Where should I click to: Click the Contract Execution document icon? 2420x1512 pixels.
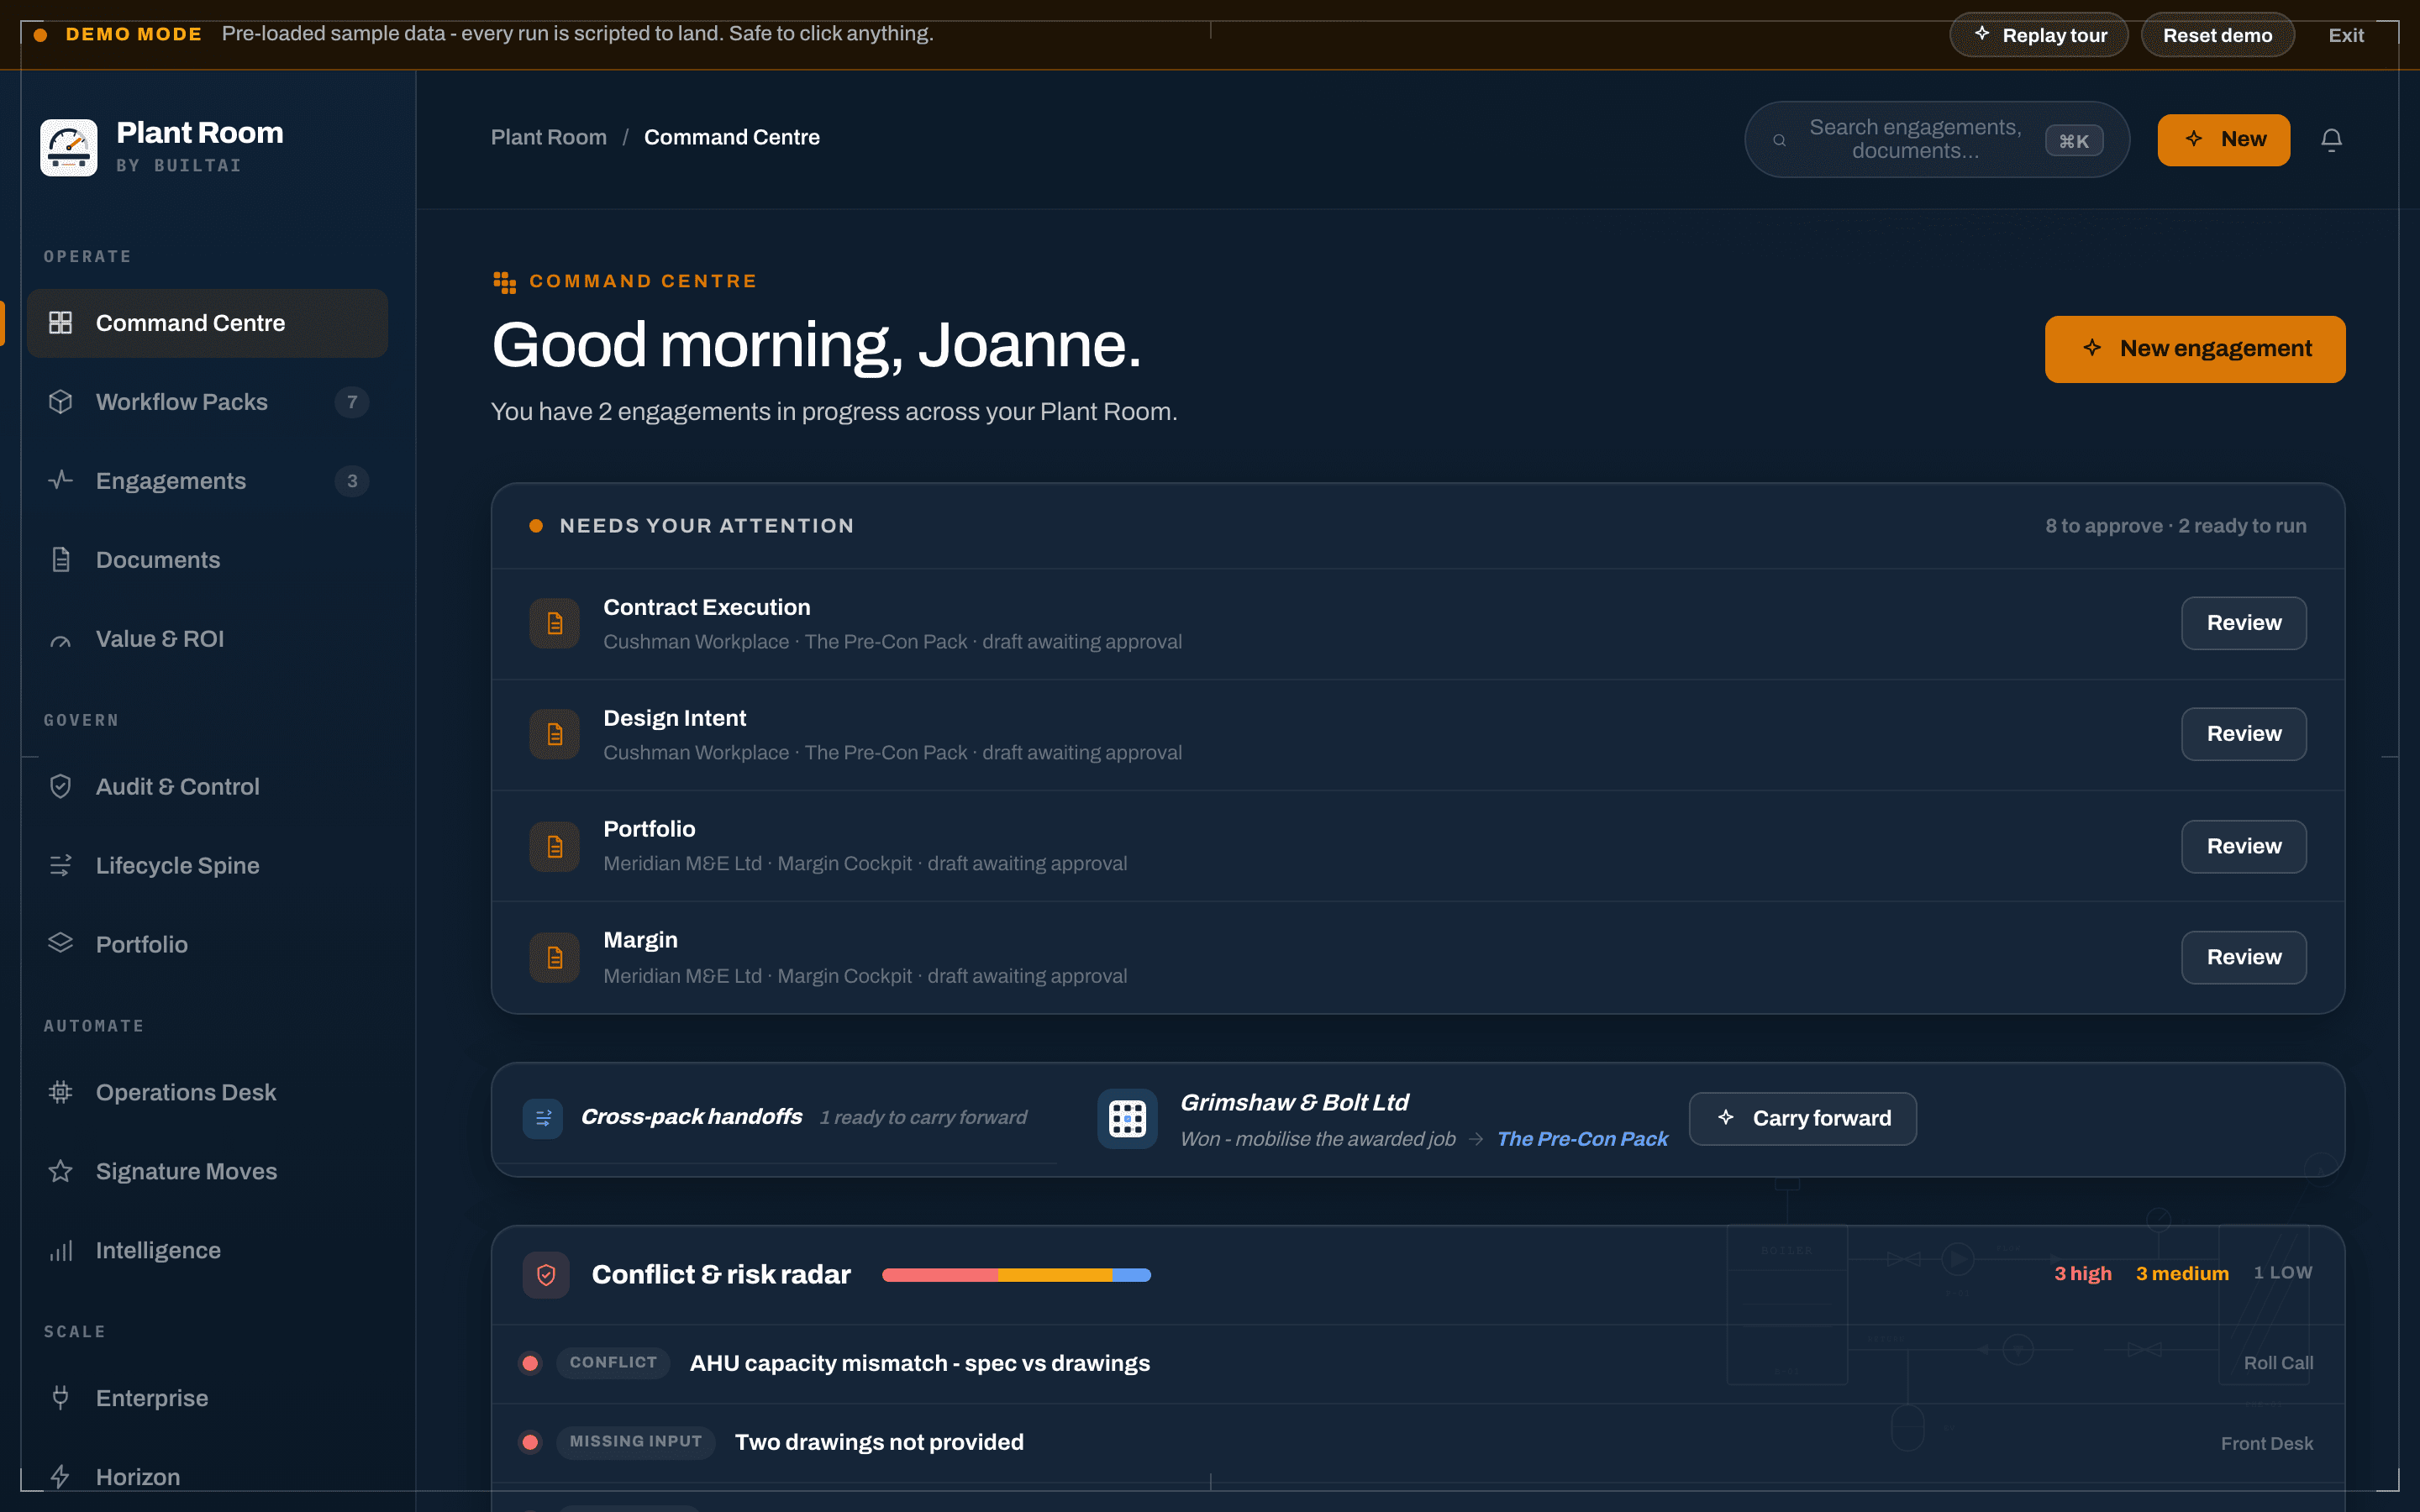point(555,624)
